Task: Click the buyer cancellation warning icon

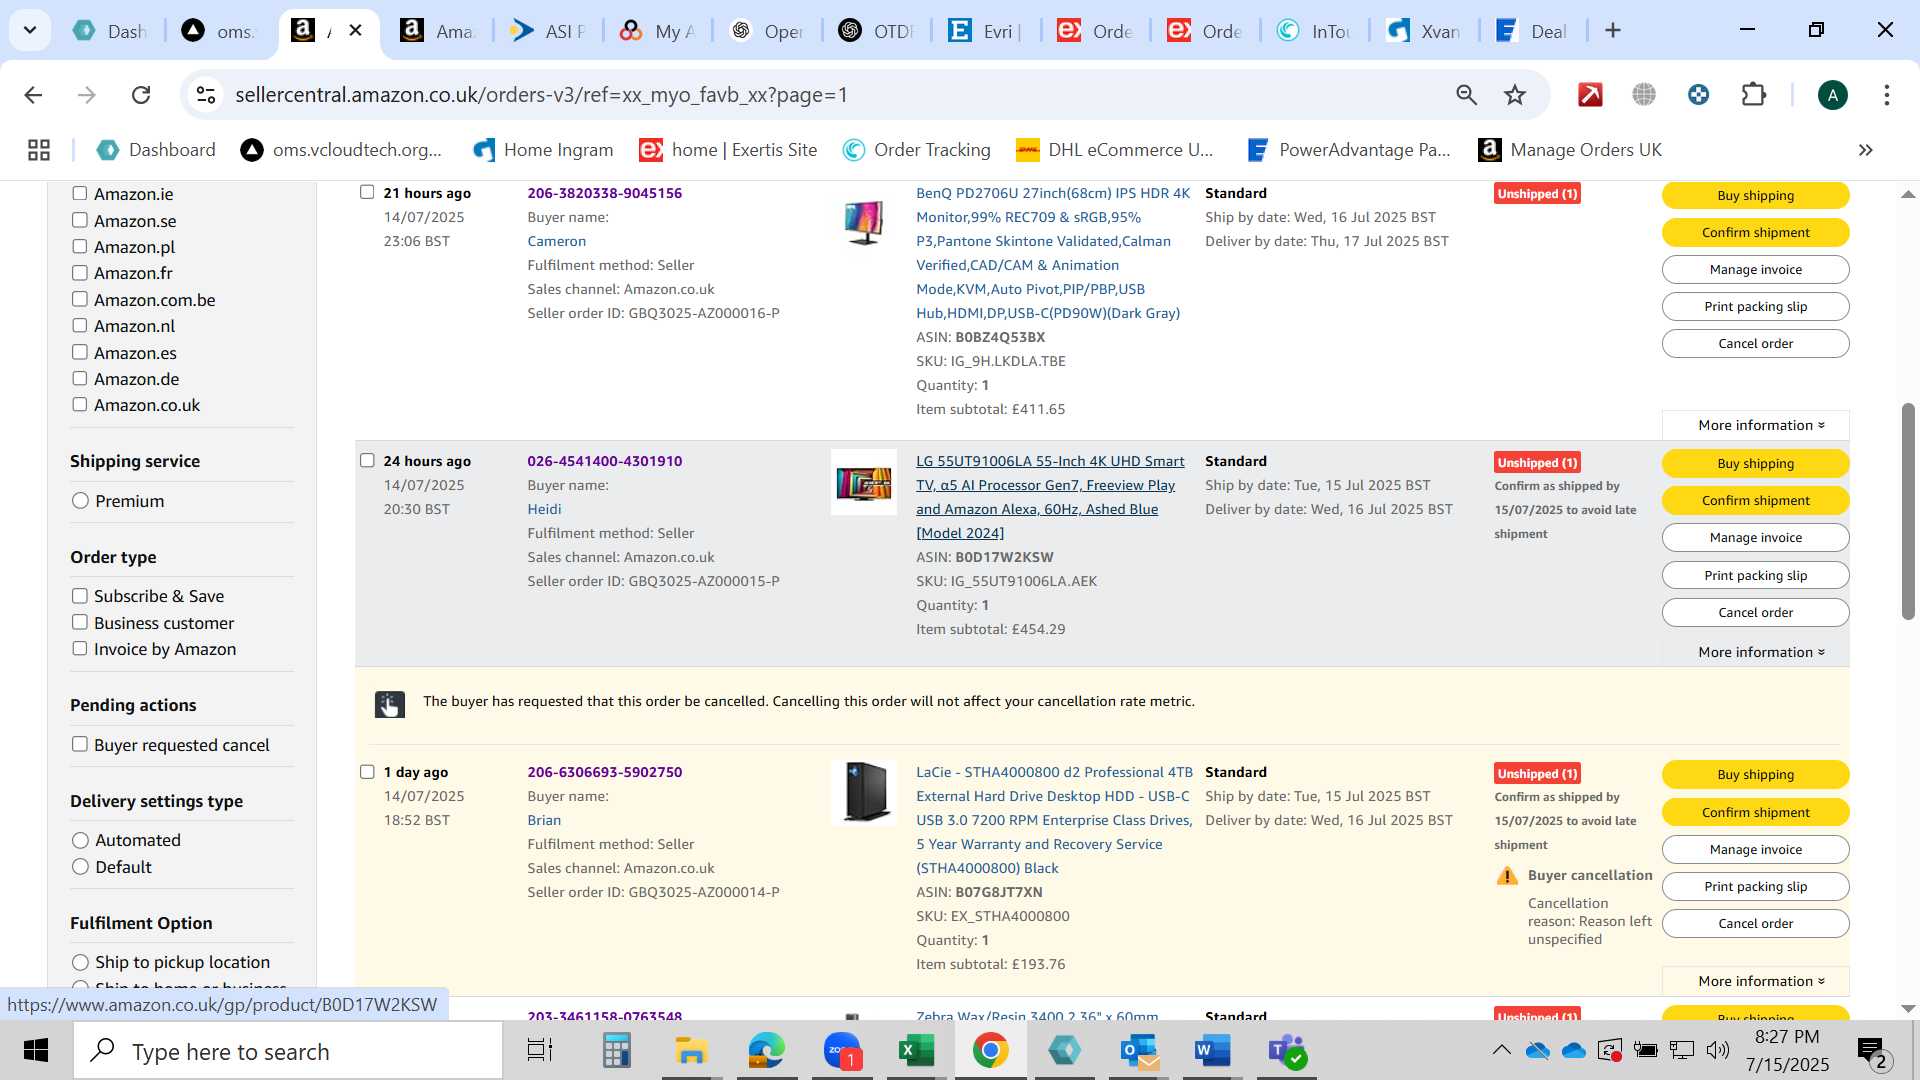Action: pos(1506,876)
